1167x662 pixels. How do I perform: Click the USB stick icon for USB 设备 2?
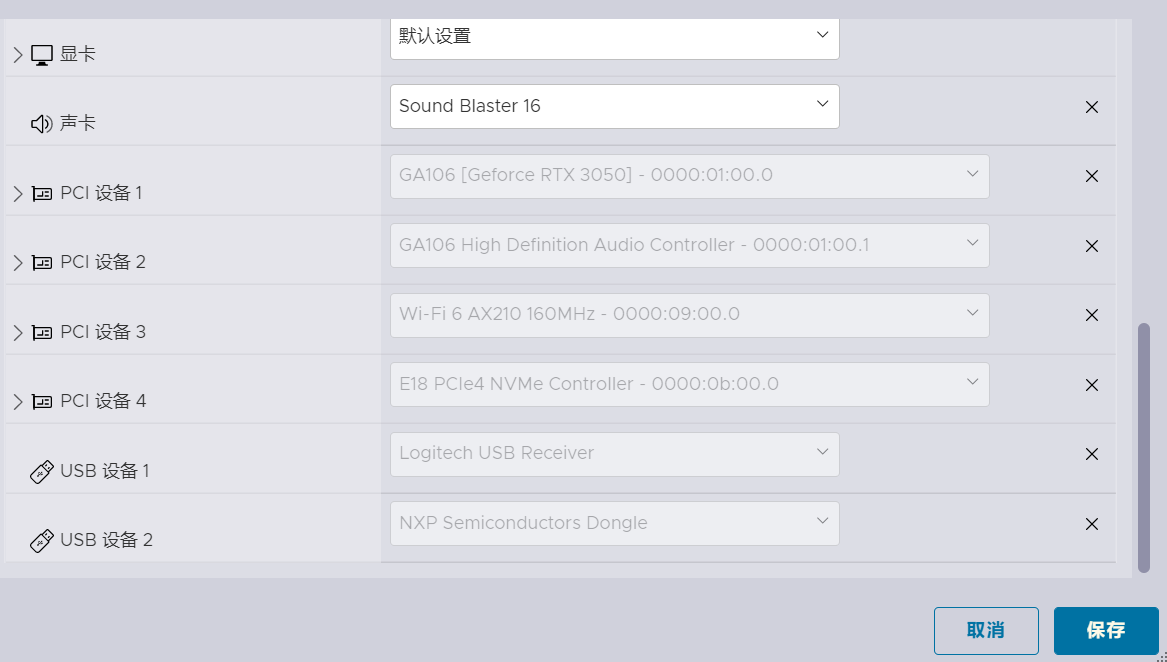(42, 541)
